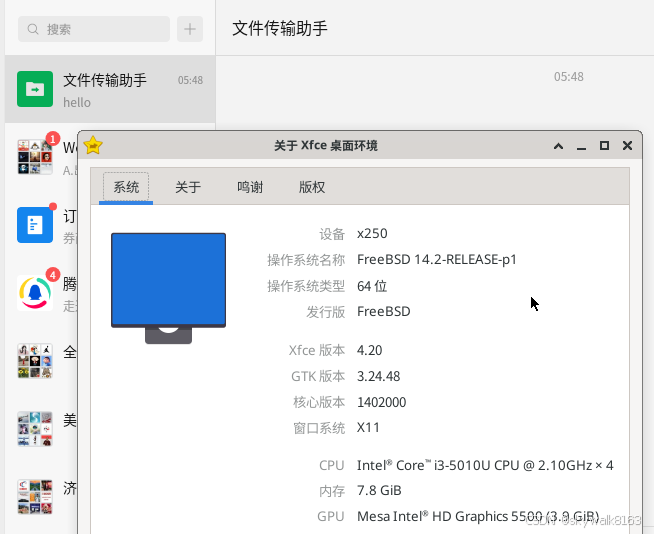Switch to the 鸣谢 tab

point(250,187)
